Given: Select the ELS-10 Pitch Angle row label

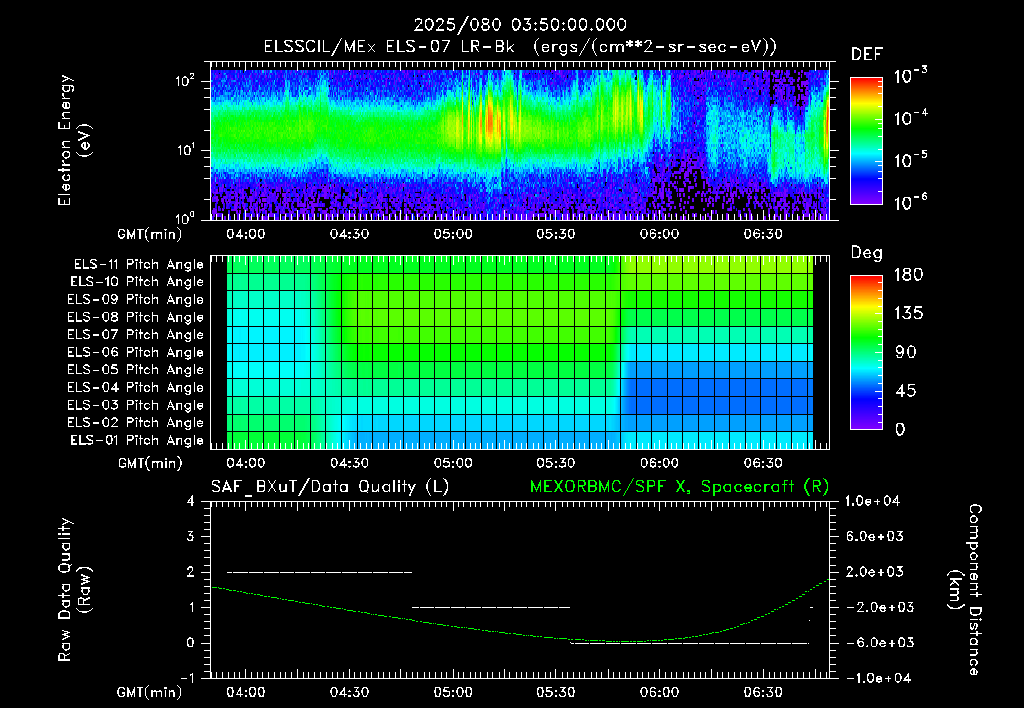Looking at the screenshot, I should tap(137, 282).
